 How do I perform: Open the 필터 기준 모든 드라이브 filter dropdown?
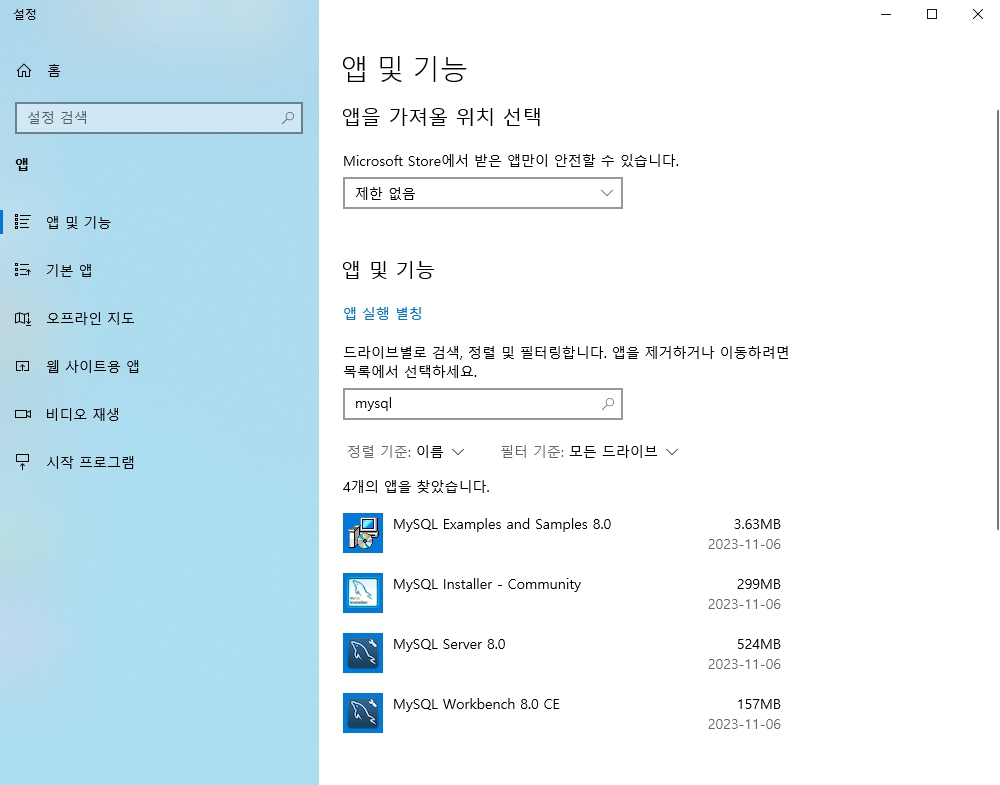coord(589,451)
